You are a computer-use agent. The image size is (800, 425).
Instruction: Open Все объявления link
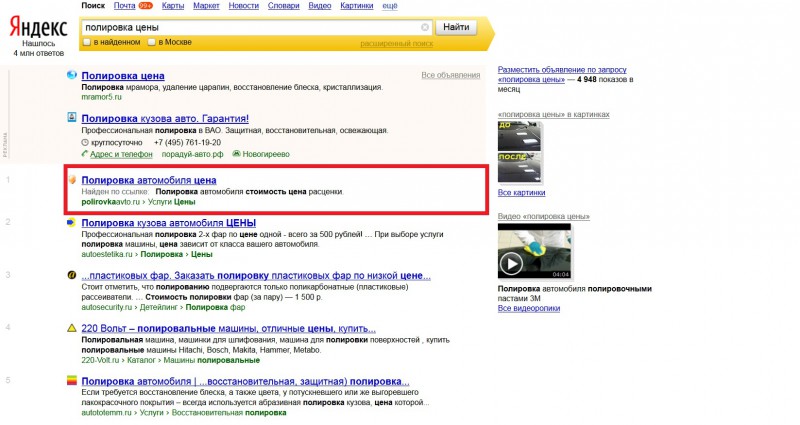pos(451,75)
